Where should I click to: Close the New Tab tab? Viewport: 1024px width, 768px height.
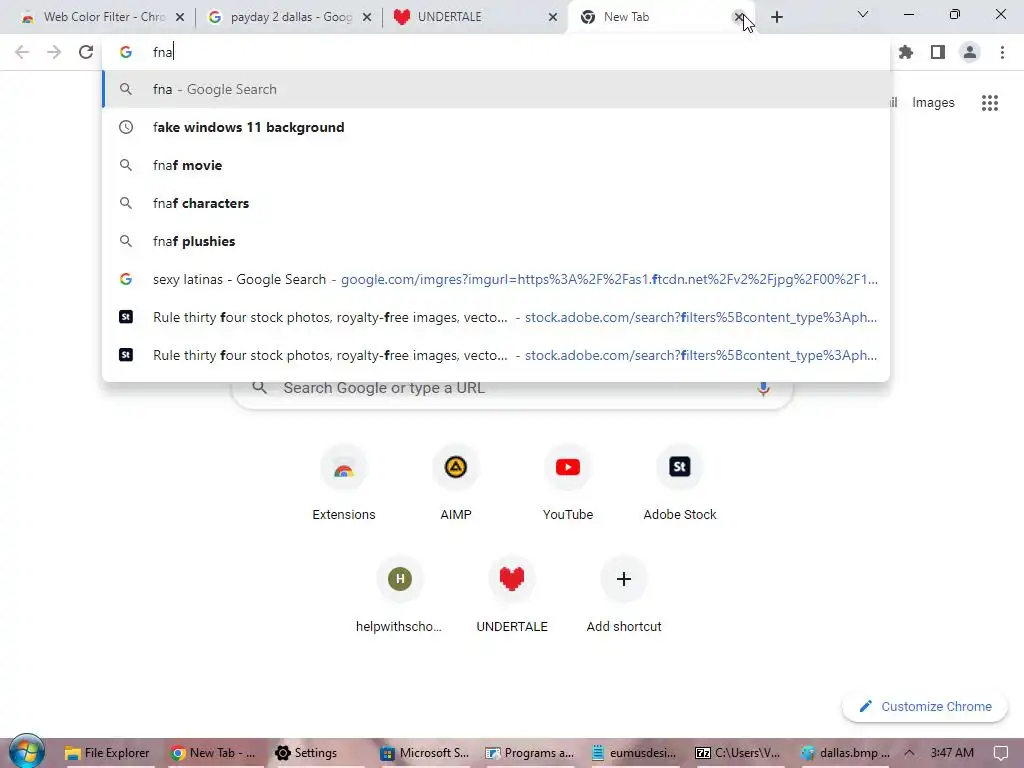click(x=739, y=18)
